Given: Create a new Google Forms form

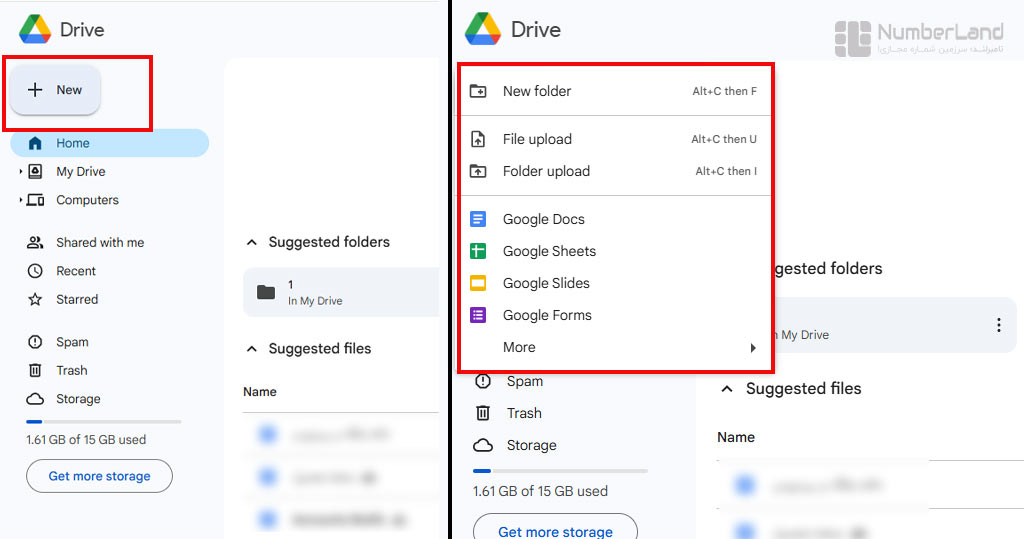Looking at the screenshot, I should (x=615, y=316).
